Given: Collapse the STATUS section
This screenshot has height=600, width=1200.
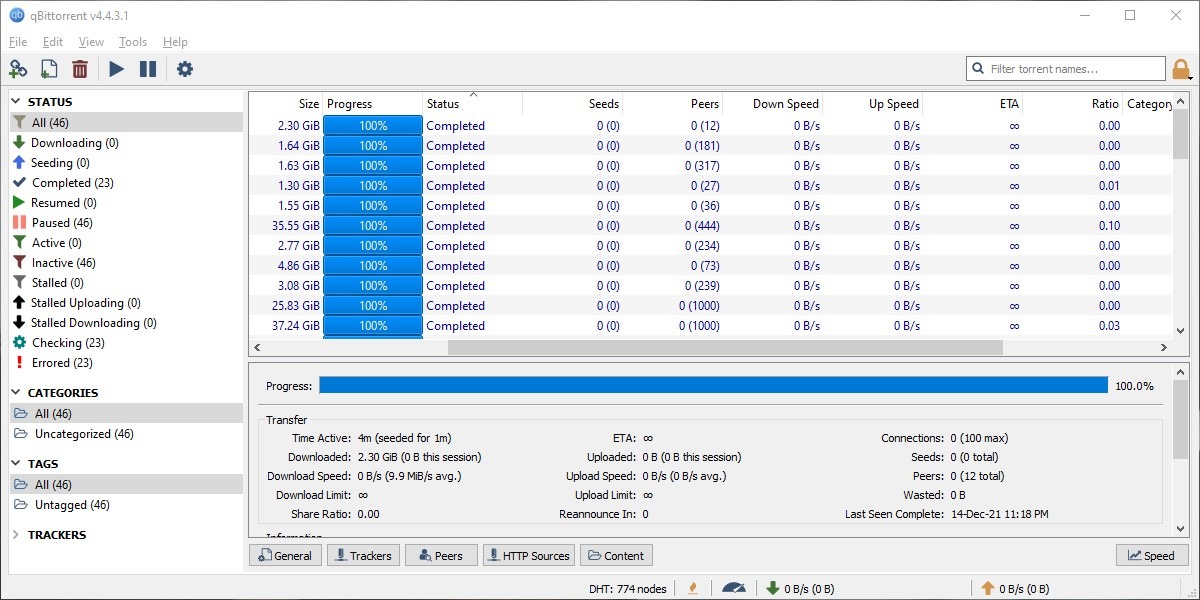Looking at the screenshot, I should [18, 101].
